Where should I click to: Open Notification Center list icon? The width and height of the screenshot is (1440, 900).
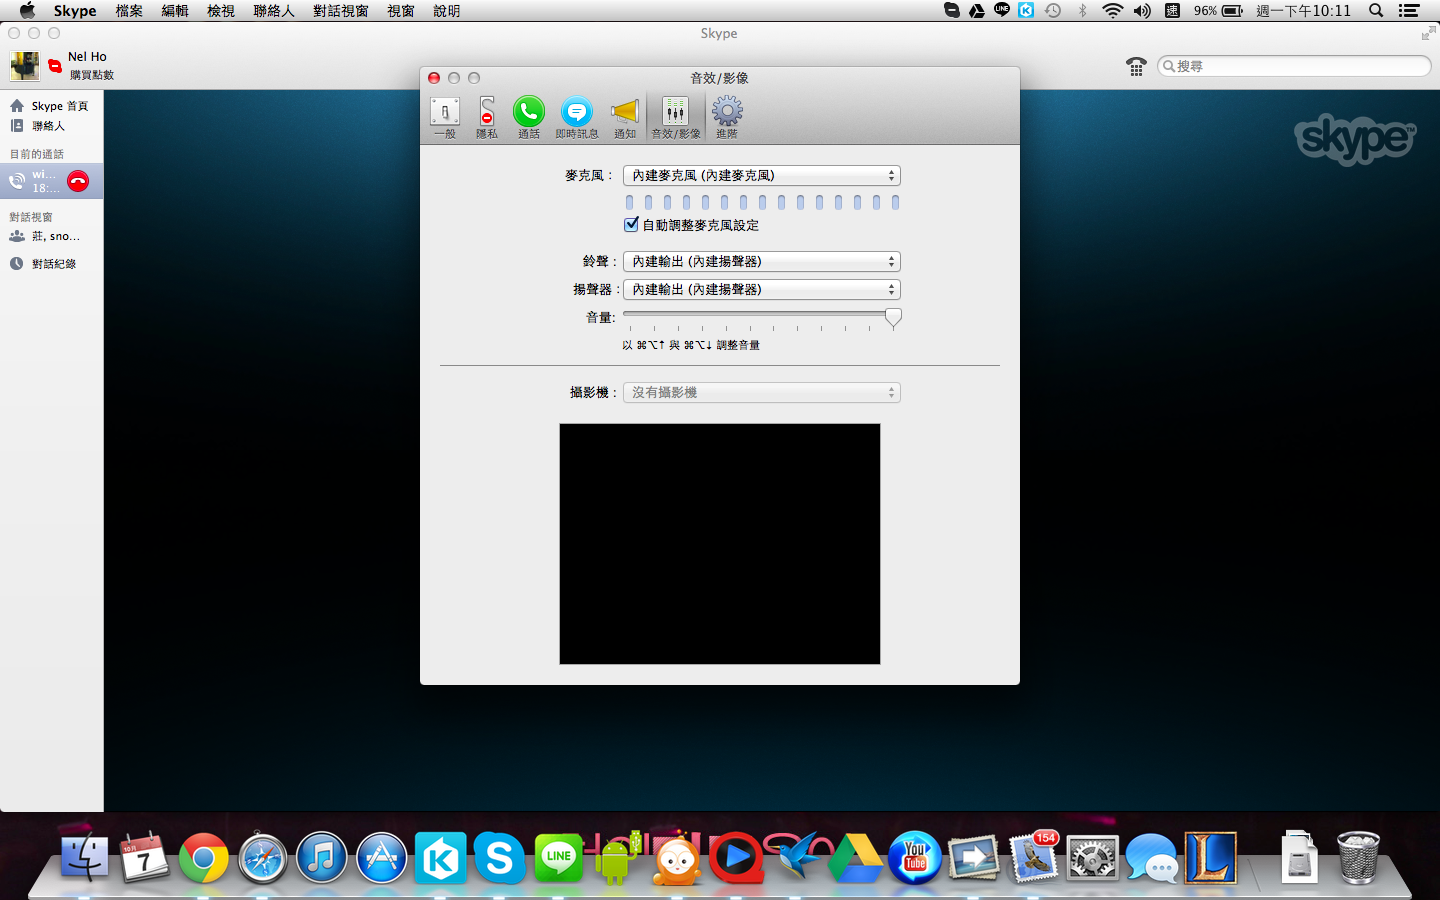click(x=1409, y=11)
